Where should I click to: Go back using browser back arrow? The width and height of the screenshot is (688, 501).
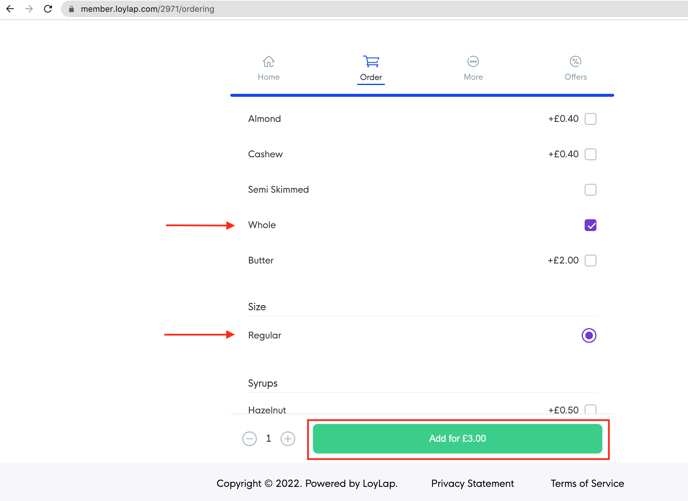click(10, 9)
